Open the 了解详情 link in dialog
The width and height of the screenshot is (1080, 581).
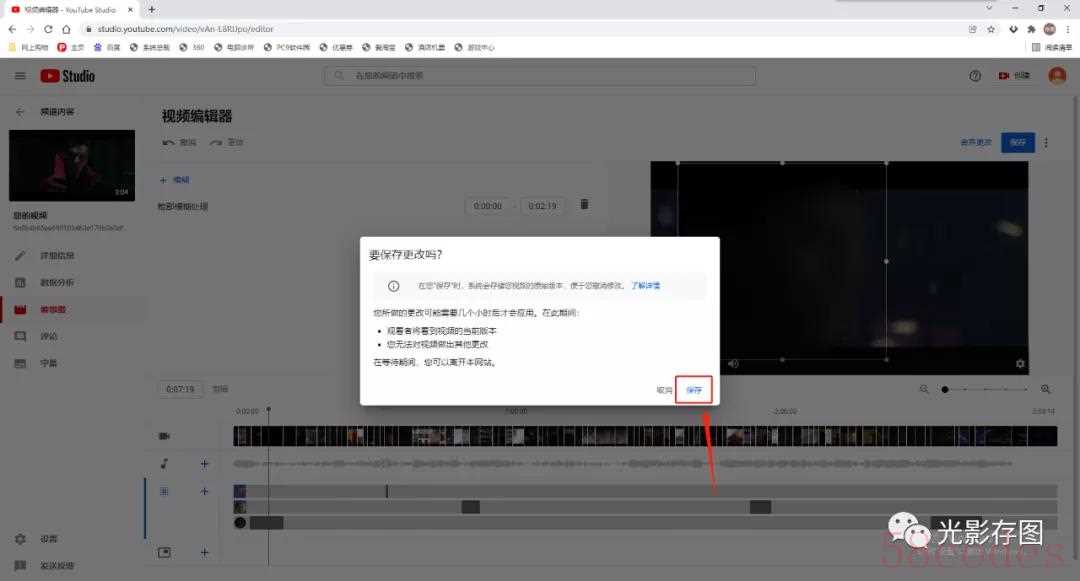click(645, 285)
